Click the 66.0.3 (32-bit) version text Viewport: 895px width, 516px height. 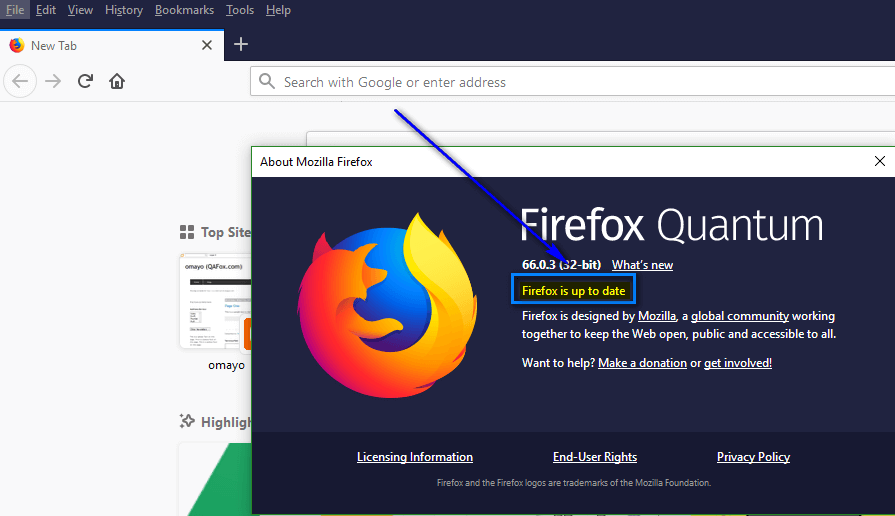pos(561,265)
